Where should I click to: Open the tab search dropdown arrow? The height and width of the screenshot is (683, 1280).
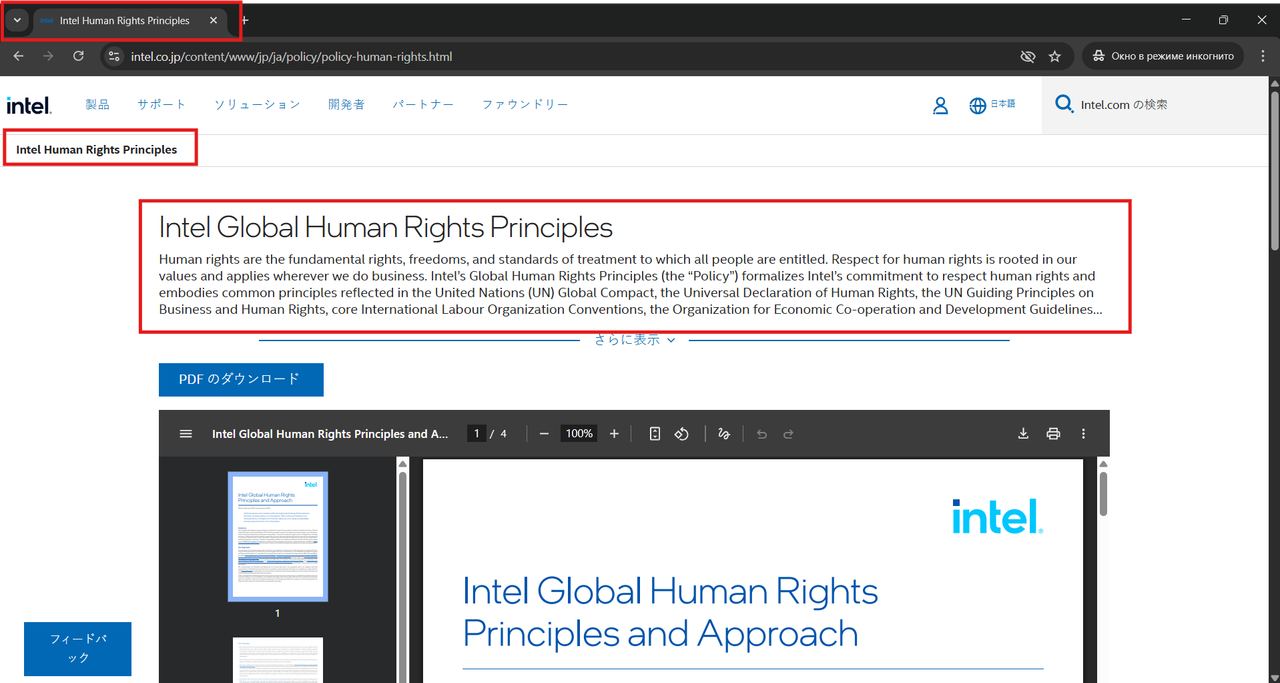pos(17,21)
